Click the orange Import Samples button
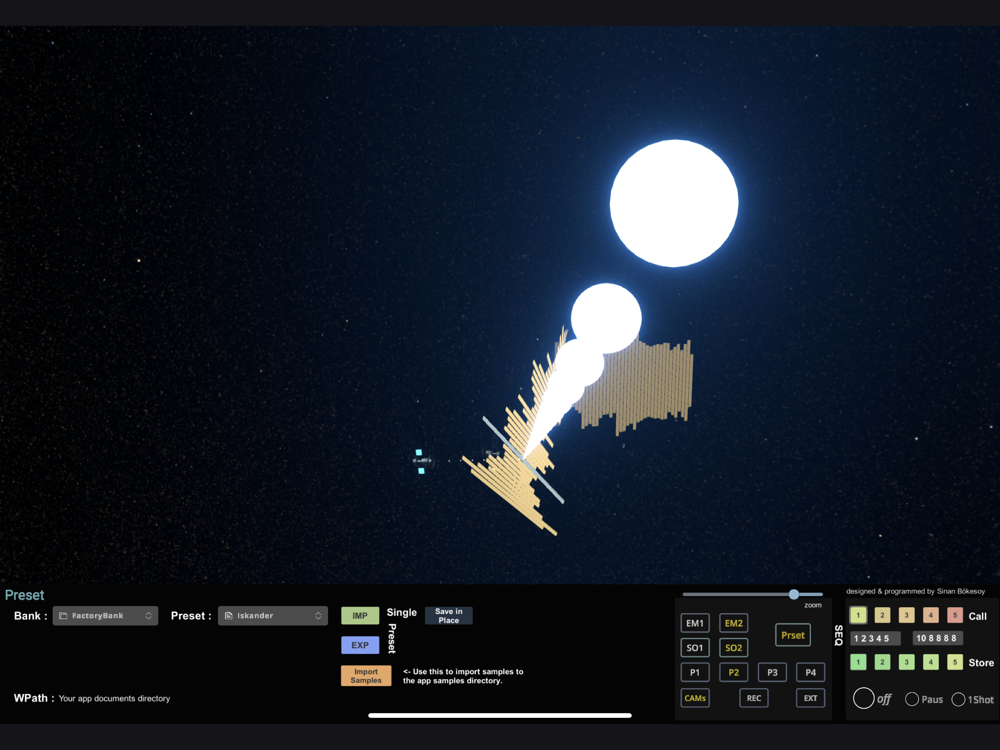Screen dimensions: 1000x750 click(x=366, y=676)
